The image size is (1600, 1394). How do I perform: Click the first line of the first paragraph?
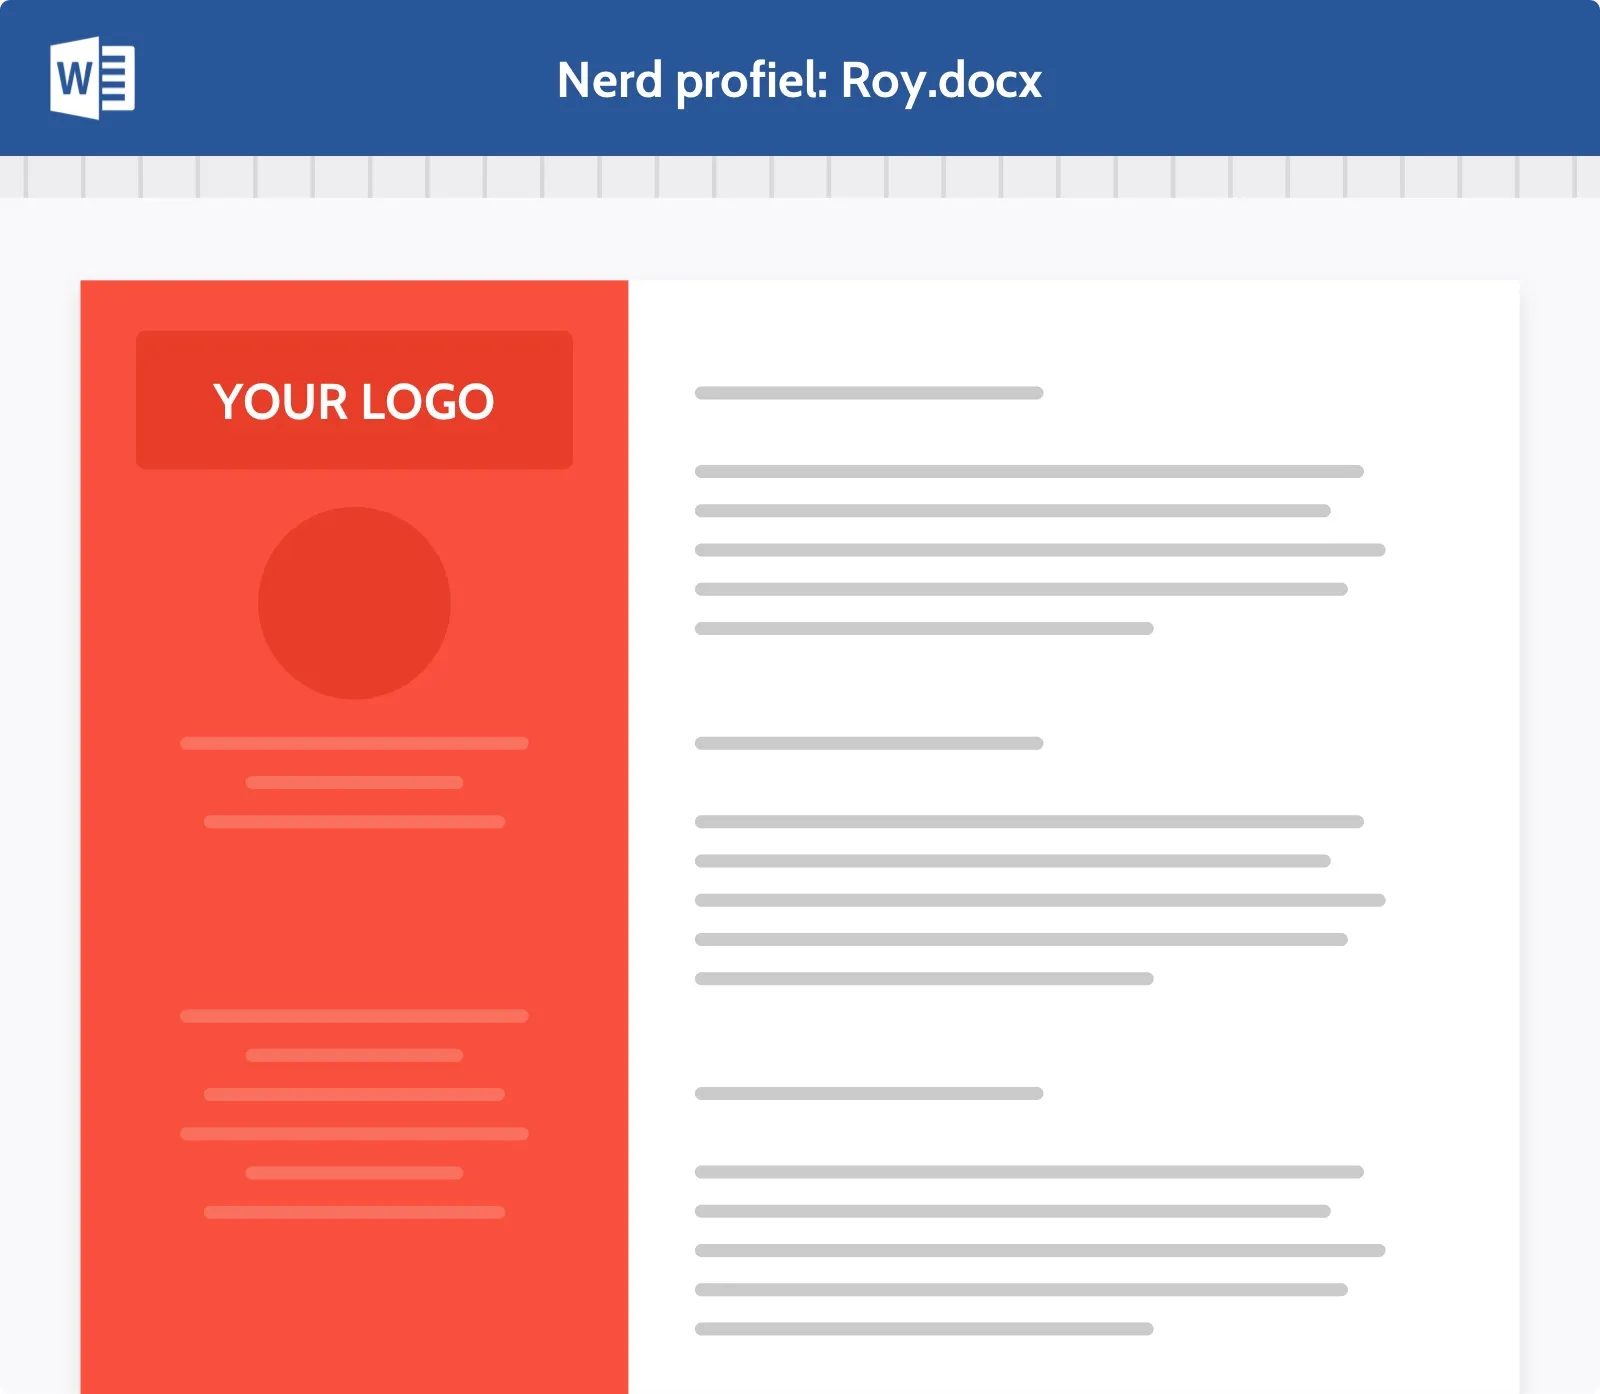[x=1028, y=471]
